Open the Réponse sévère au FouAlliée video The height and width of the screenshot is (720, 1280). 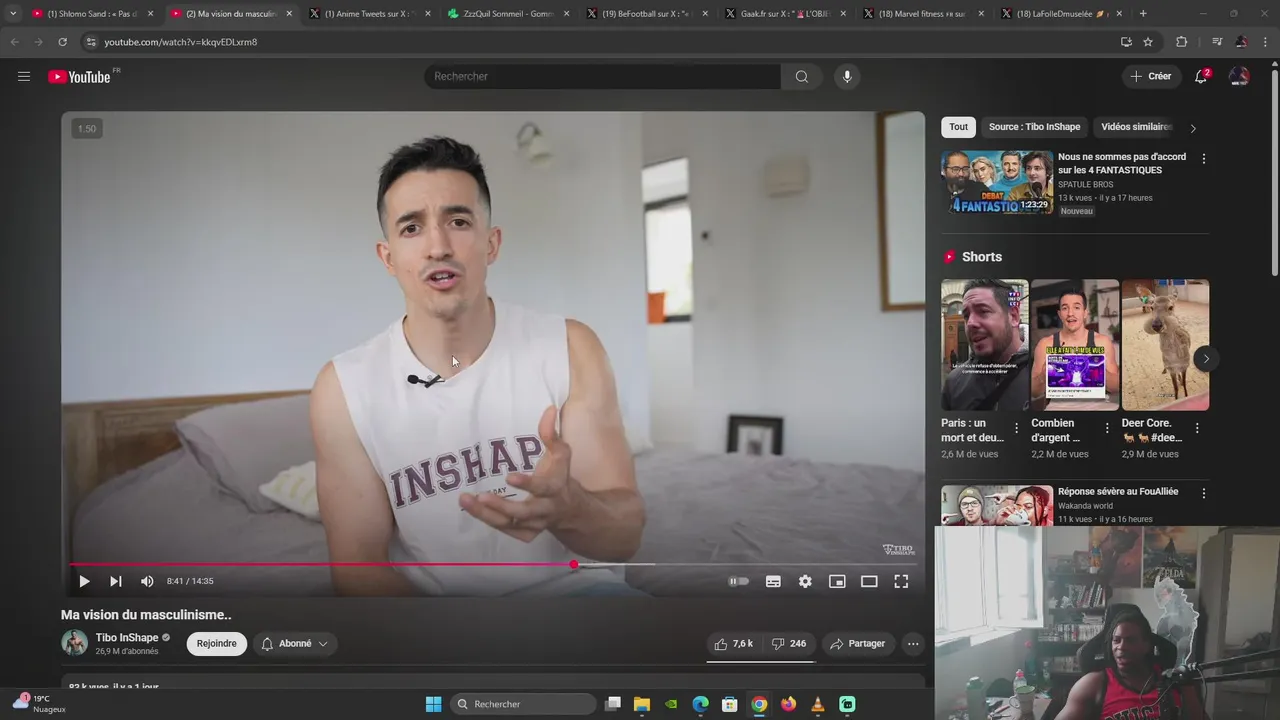(x=1118, y=492)
